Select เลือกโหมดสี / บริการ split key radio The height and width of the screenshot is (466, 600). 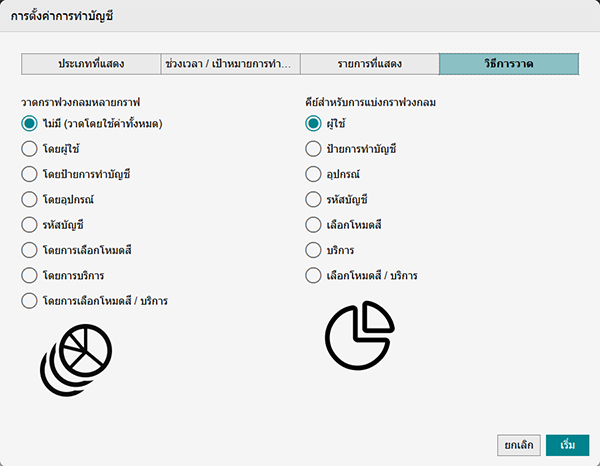coord(314,275)
